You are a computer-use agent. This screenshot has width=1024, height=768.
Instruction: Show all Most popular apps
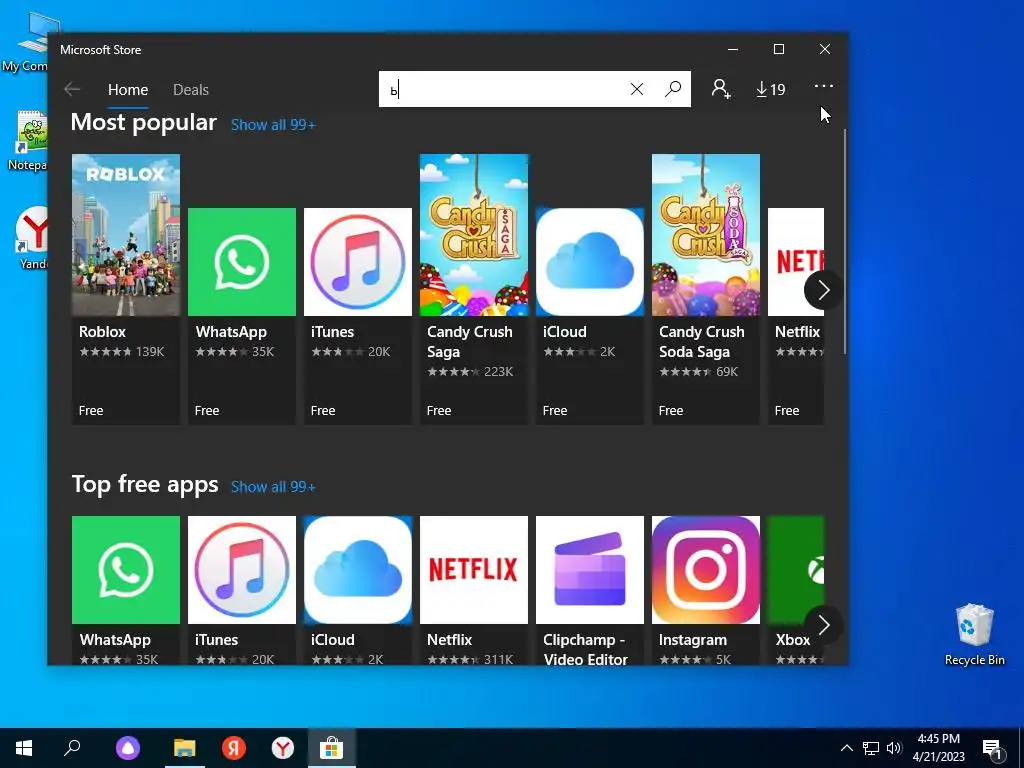pyautogui.click(x=273, y=125)
